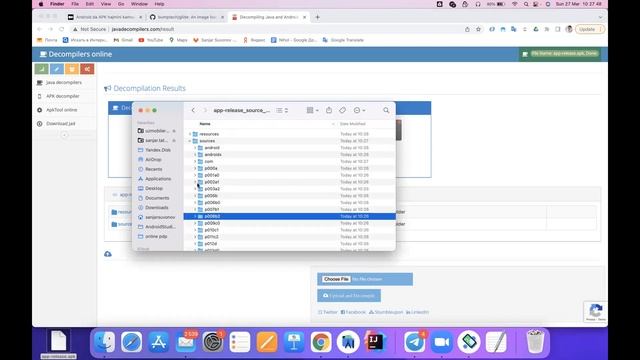Share page on Twitter link
The height and width of the screenshot is (360, 640).
click(328, 312)
